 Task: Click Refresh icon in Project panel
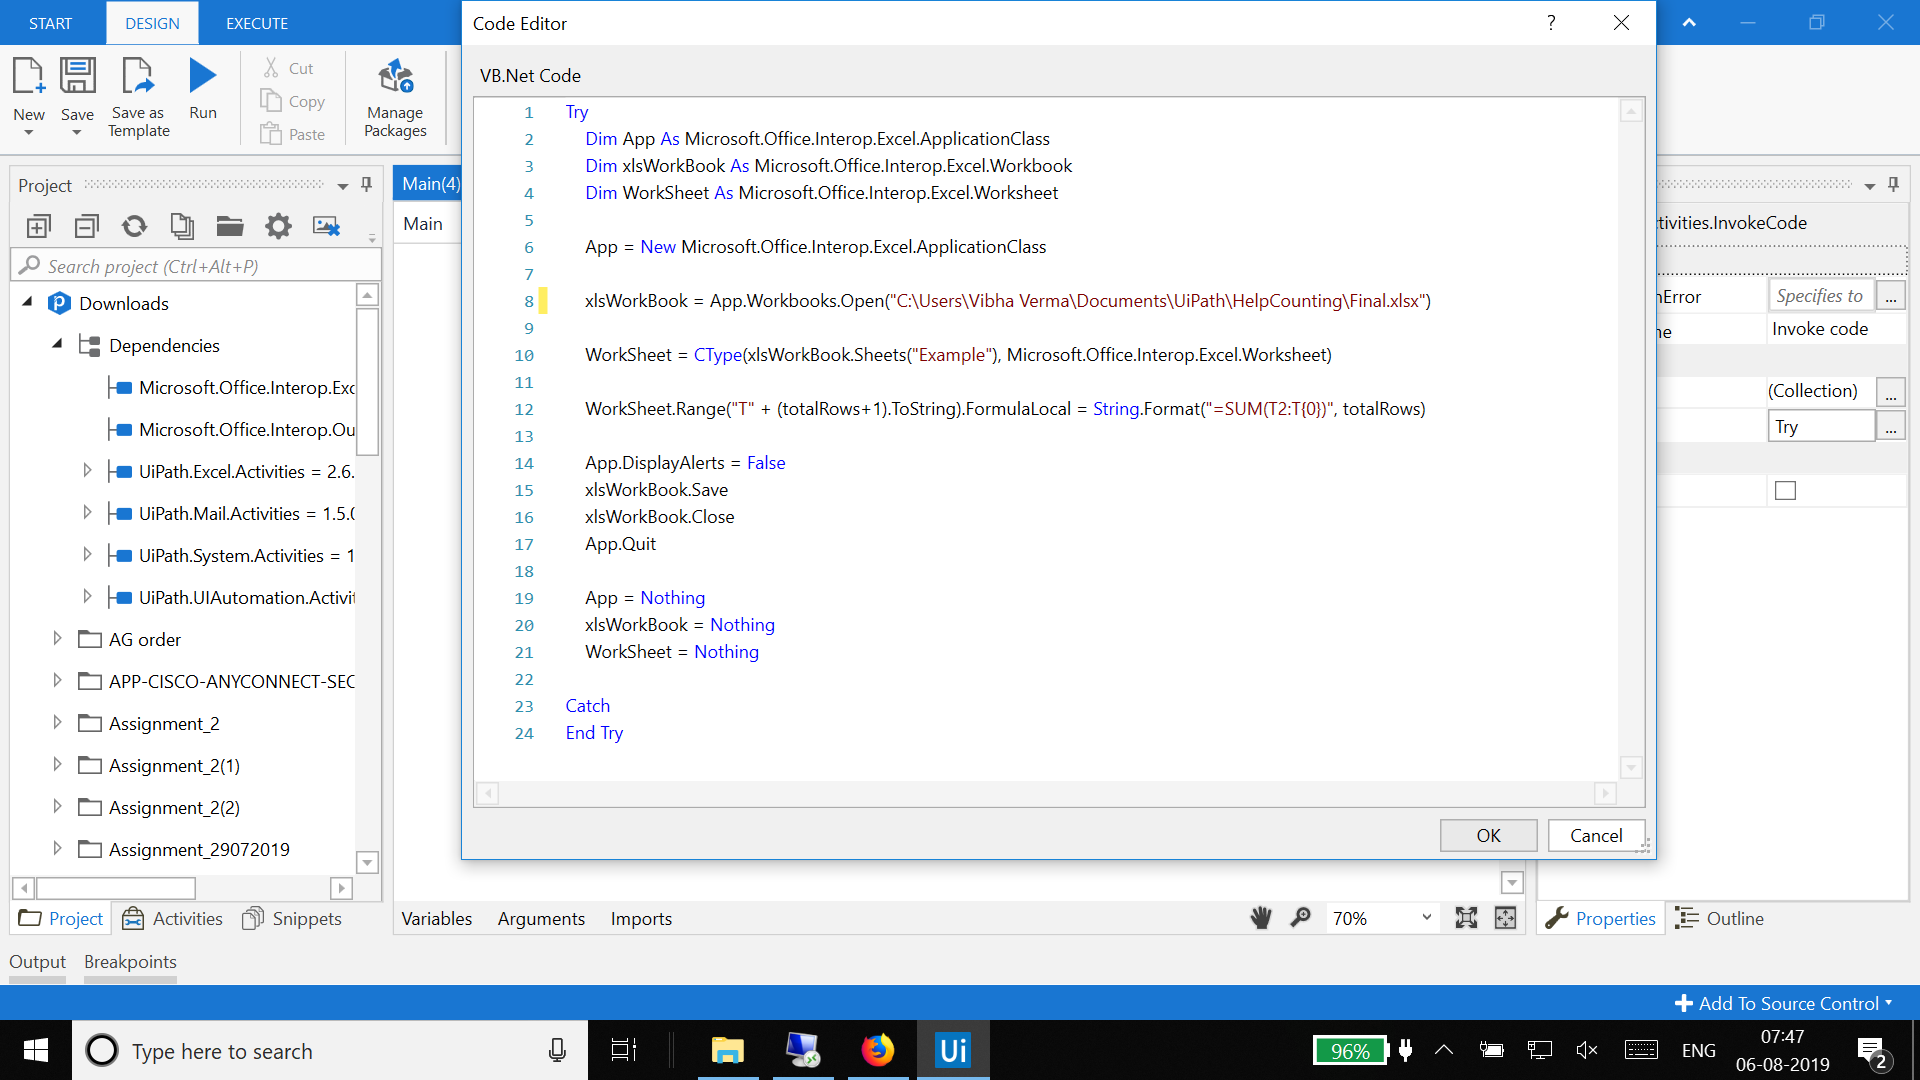(134, 227)
